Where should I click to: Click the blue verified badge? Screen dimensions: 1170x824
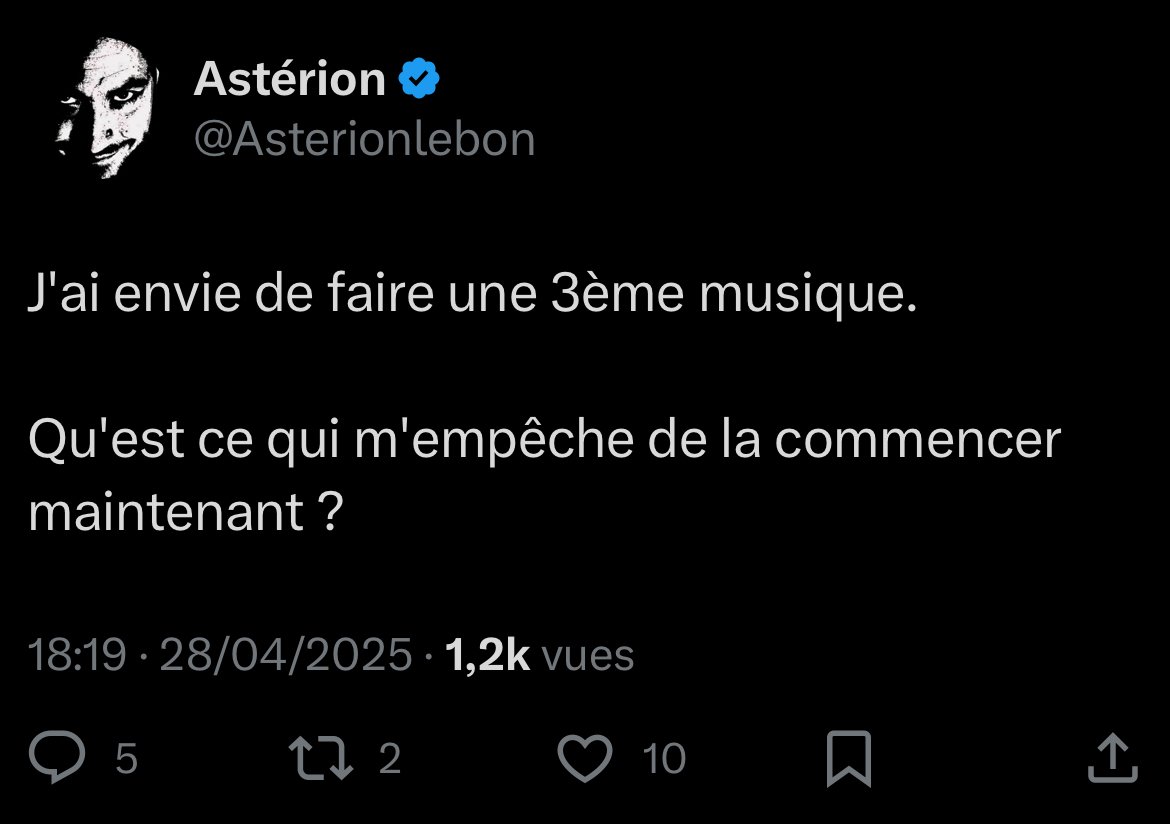[x=420, y=79]
